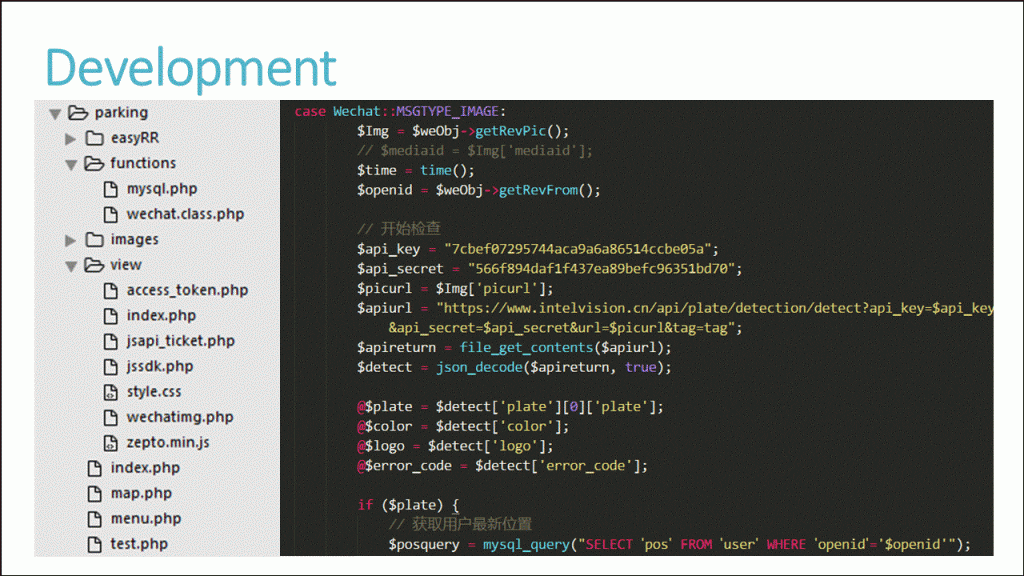1024x576 pixels.
Task: Open access_token.php from the tree
Action: [187, 291]
